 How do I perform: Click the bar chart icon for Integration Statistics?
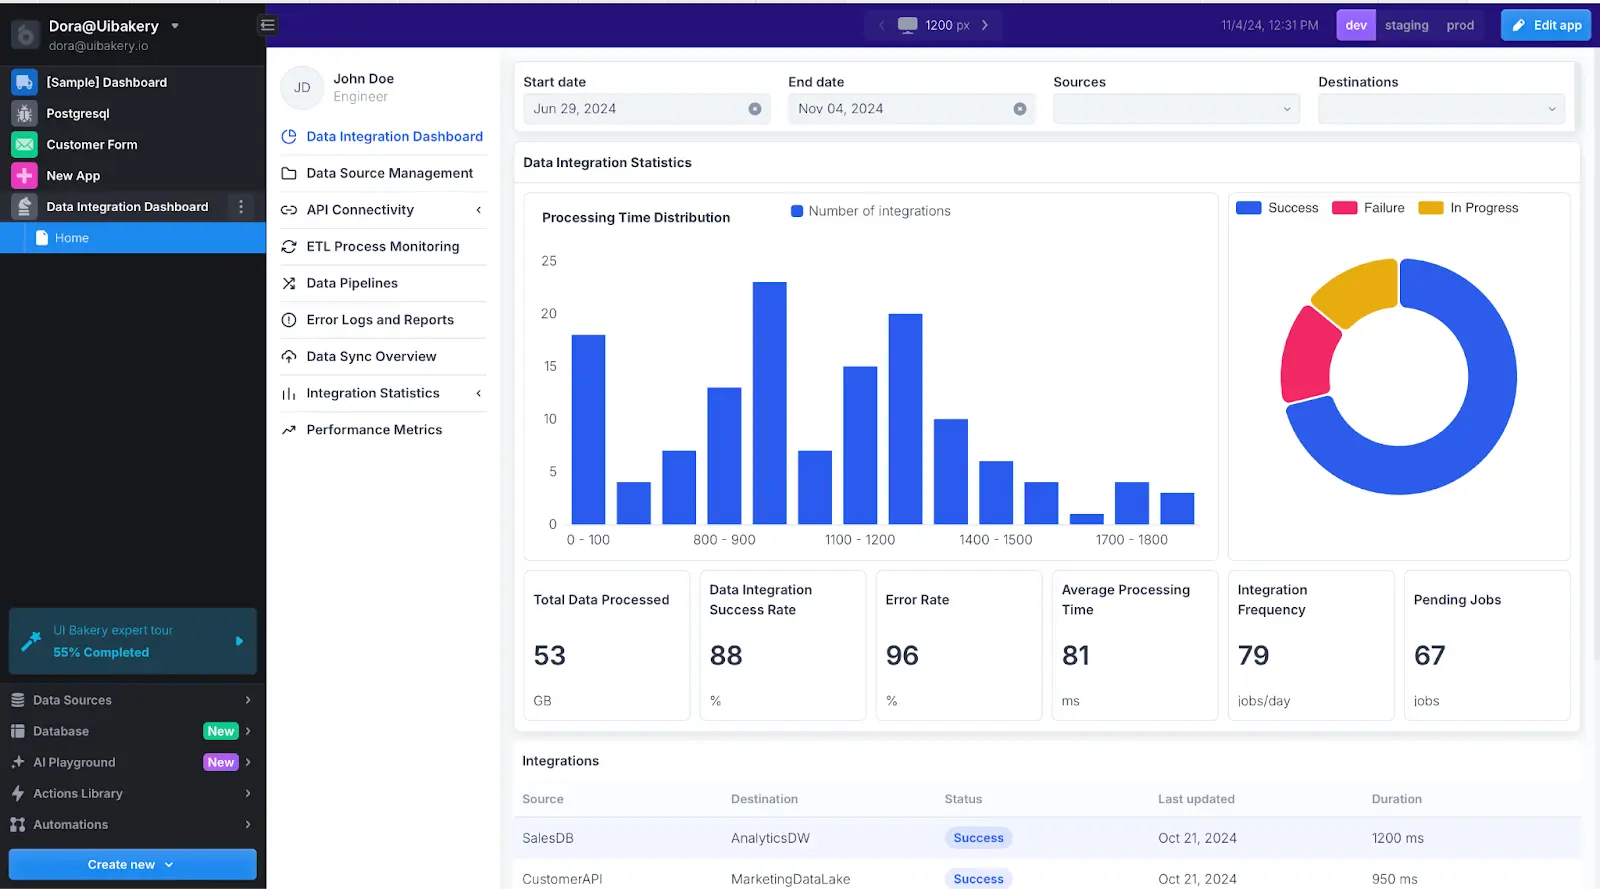point(289,393)
